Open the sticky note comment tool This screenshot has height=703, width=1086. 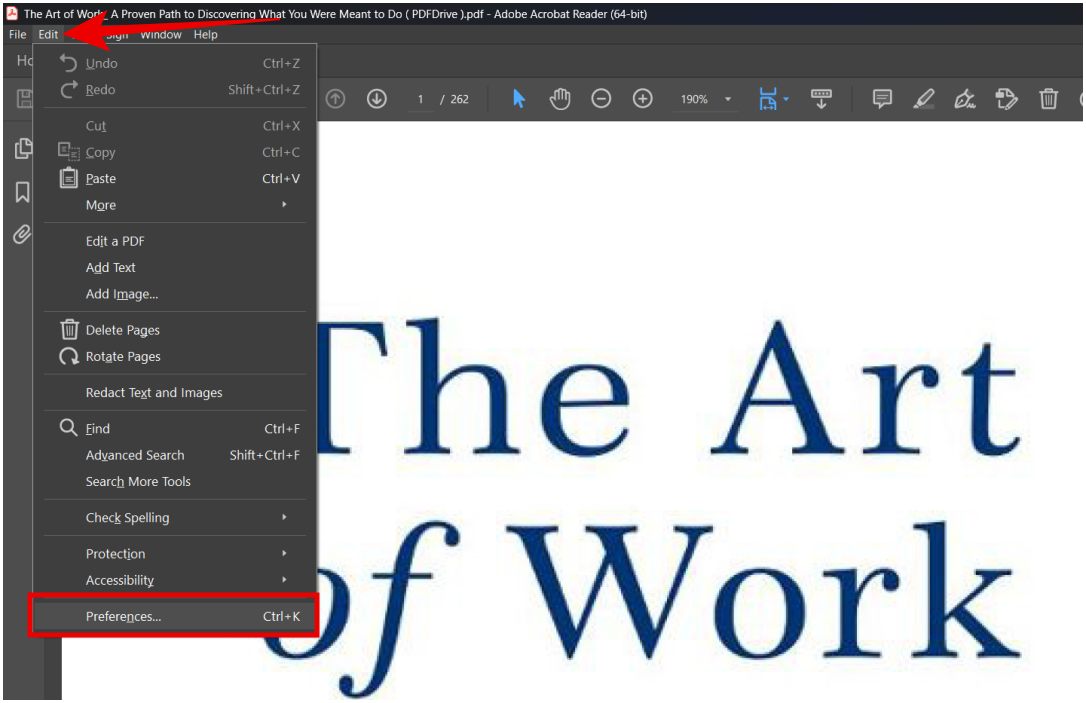tap(883, 99)
